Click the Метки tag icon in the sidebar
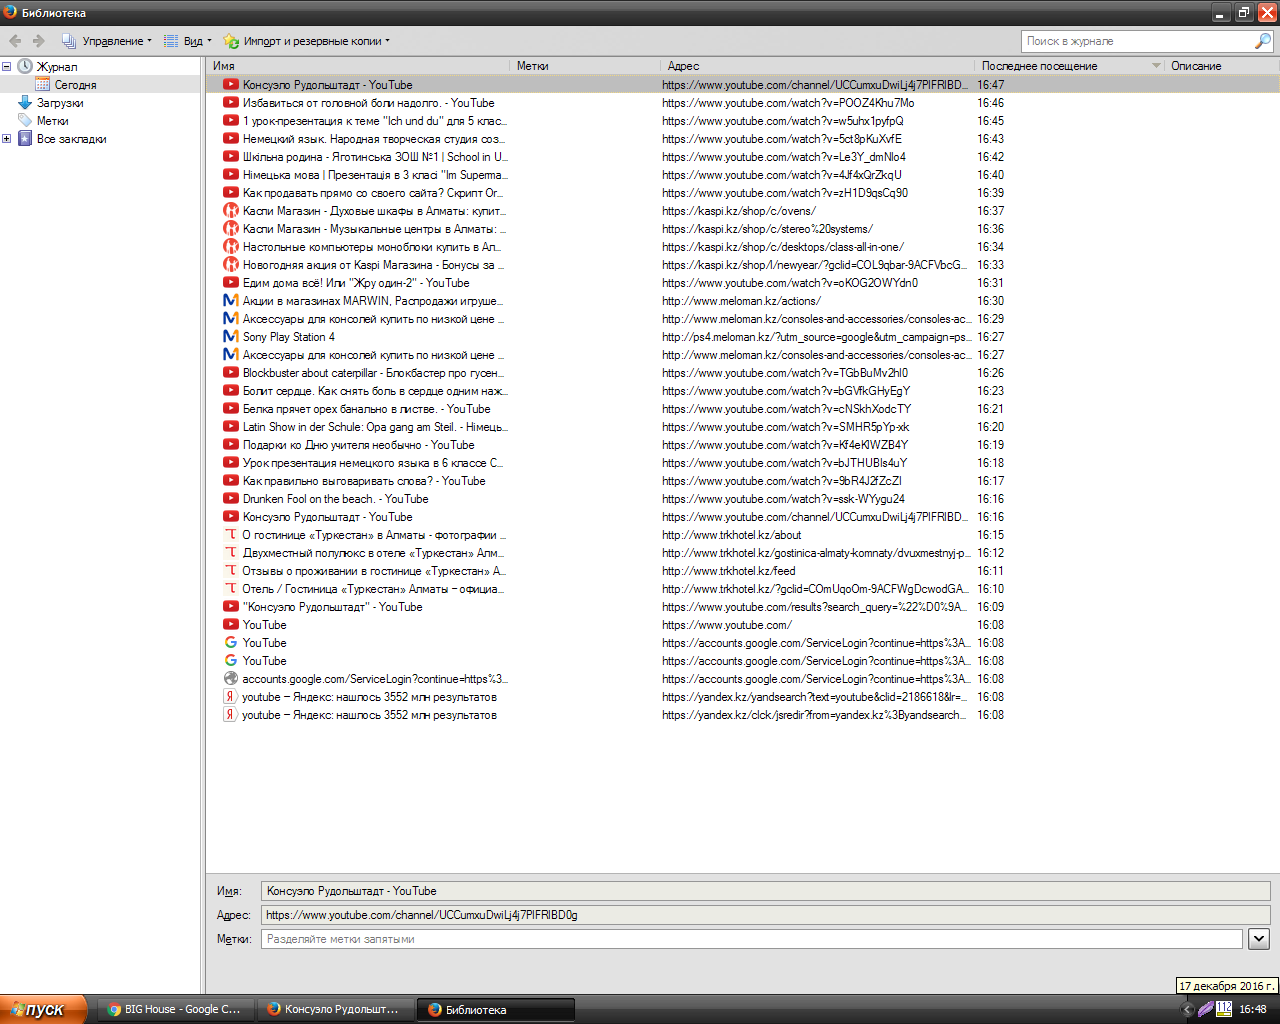Image resolution: width=1280 pixels, height=1024 pixels. coord(25,121)
